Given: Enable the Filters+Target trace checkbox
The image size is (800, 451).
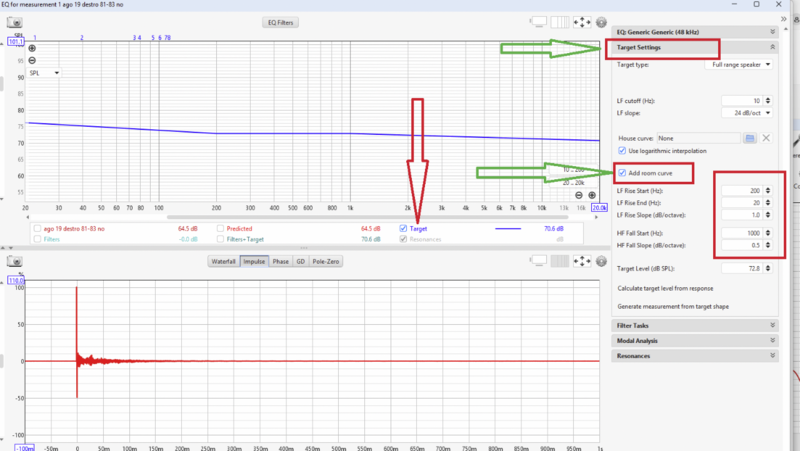Looking at the screenshot, I should 220,239.
